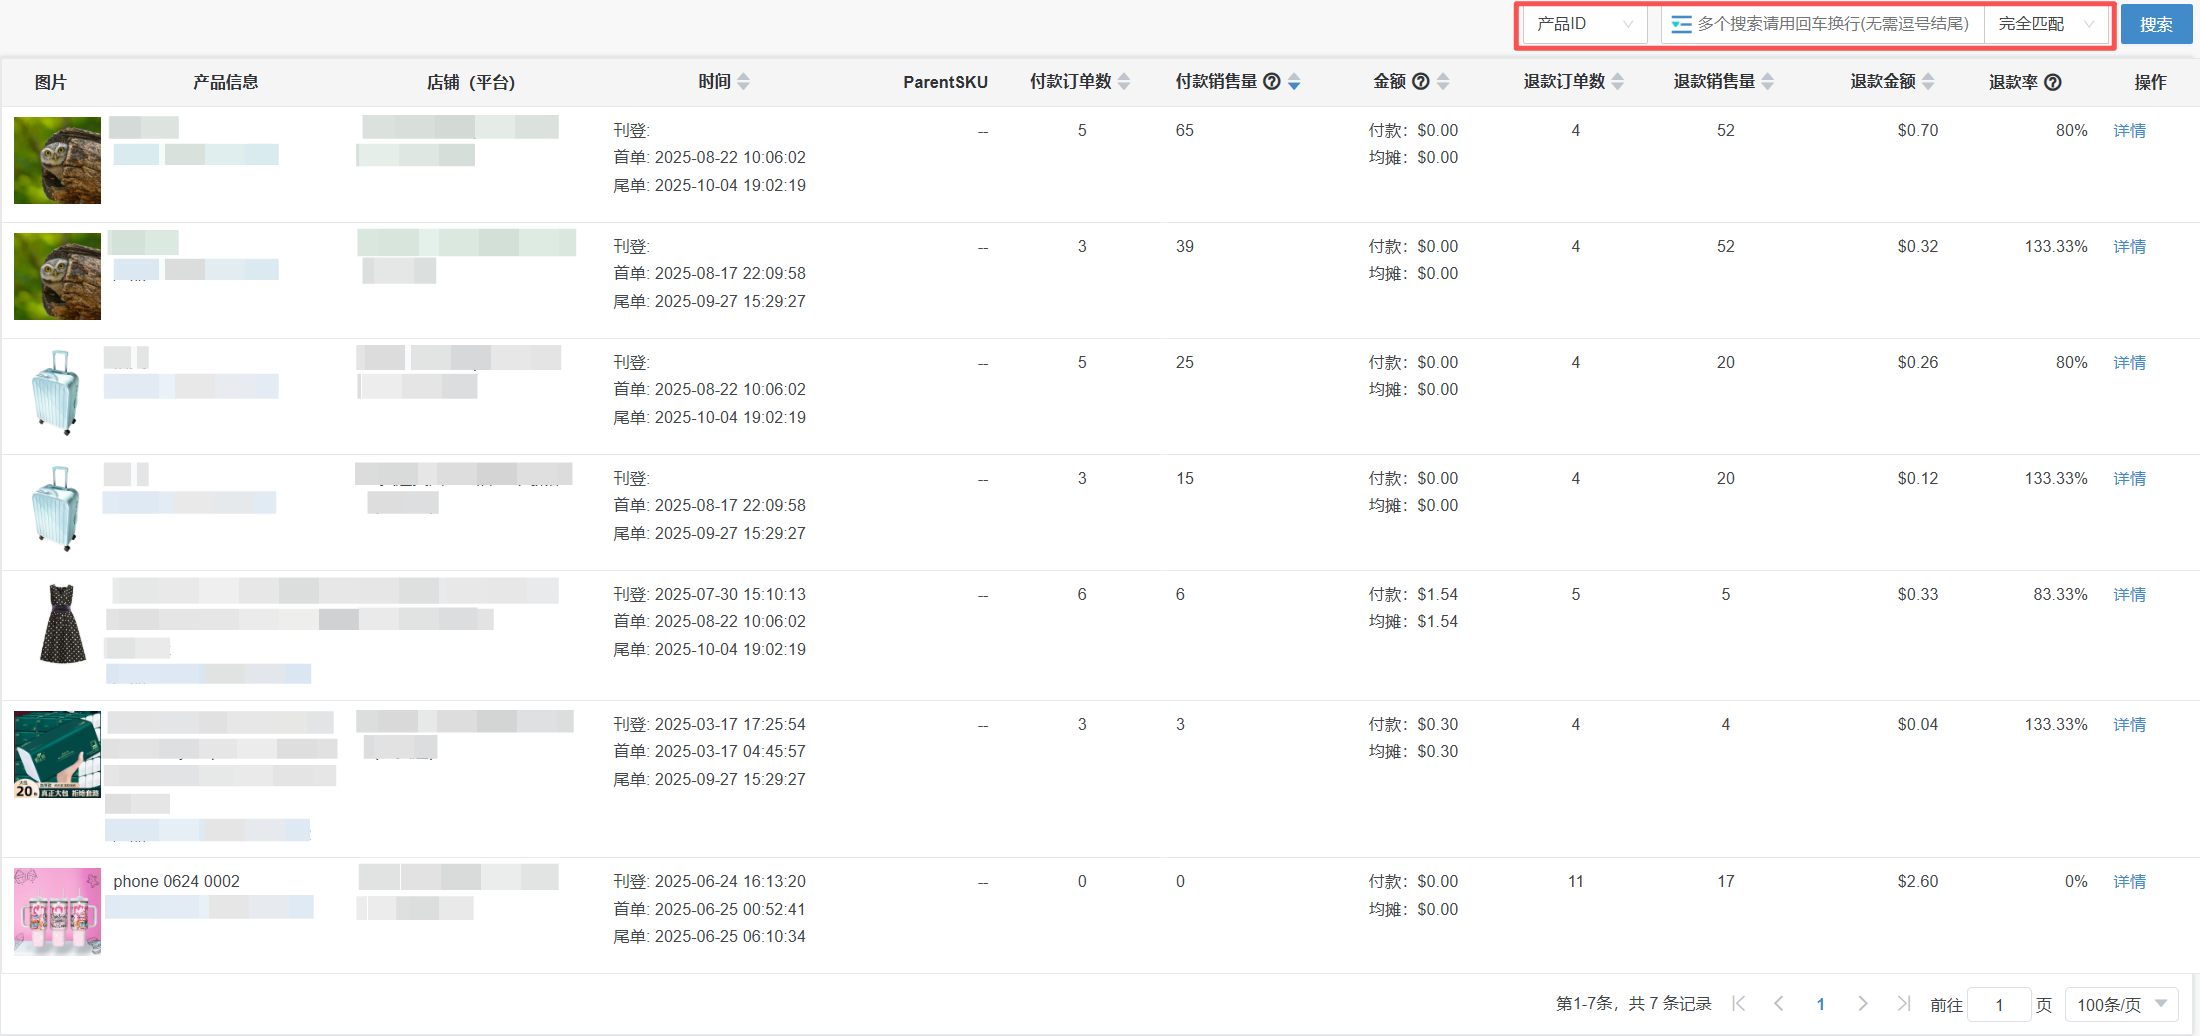Sort by 退款金额 column arrows
The width and height of the screenshot is (2200, 1036).
1928,82
